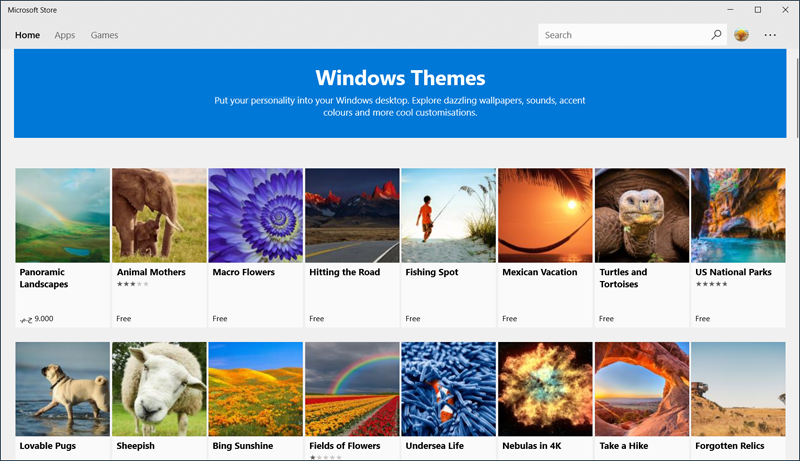Click the Free label under Turtles and Tortoises

pyautogui.click(x=606, y=319)
